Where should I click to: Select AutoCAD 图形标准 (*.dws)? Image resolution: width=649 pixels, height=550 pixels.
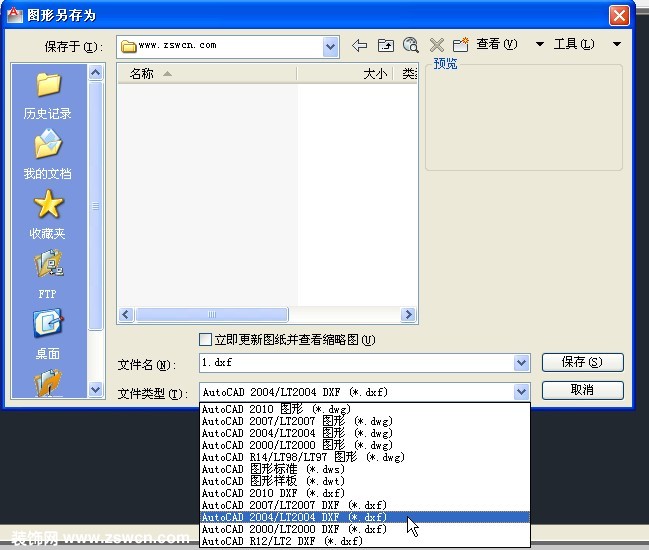(x=365, y=469)
